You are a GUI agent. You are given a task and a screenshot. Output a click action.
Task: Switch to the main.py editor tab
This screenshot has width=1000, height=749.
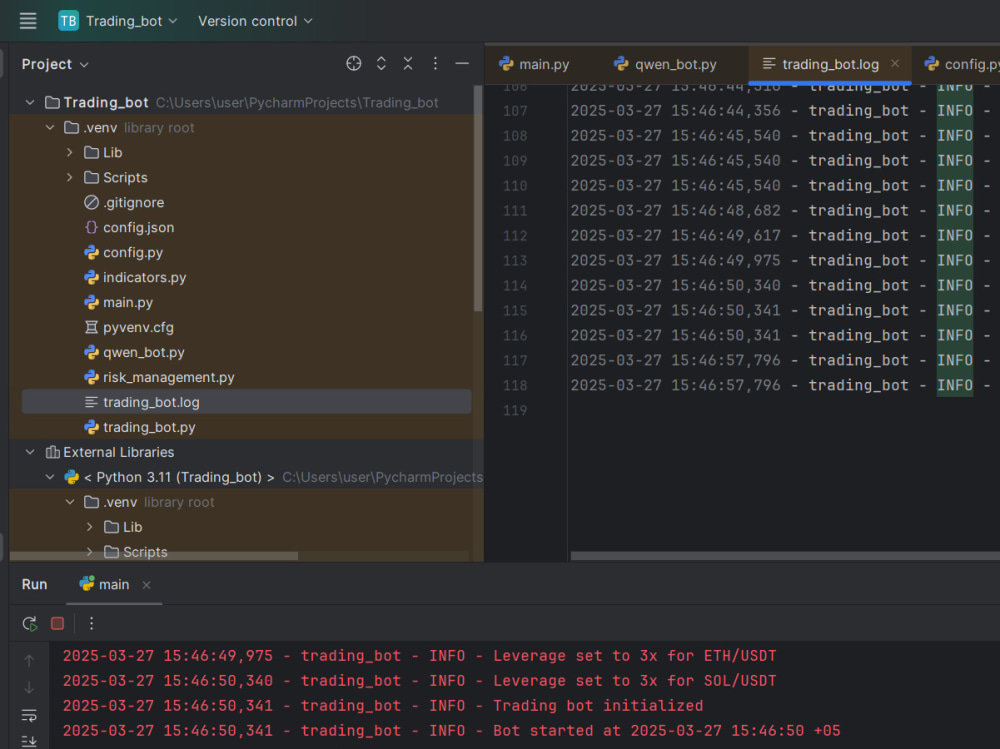pyautogui.click(x=534, y=64)
